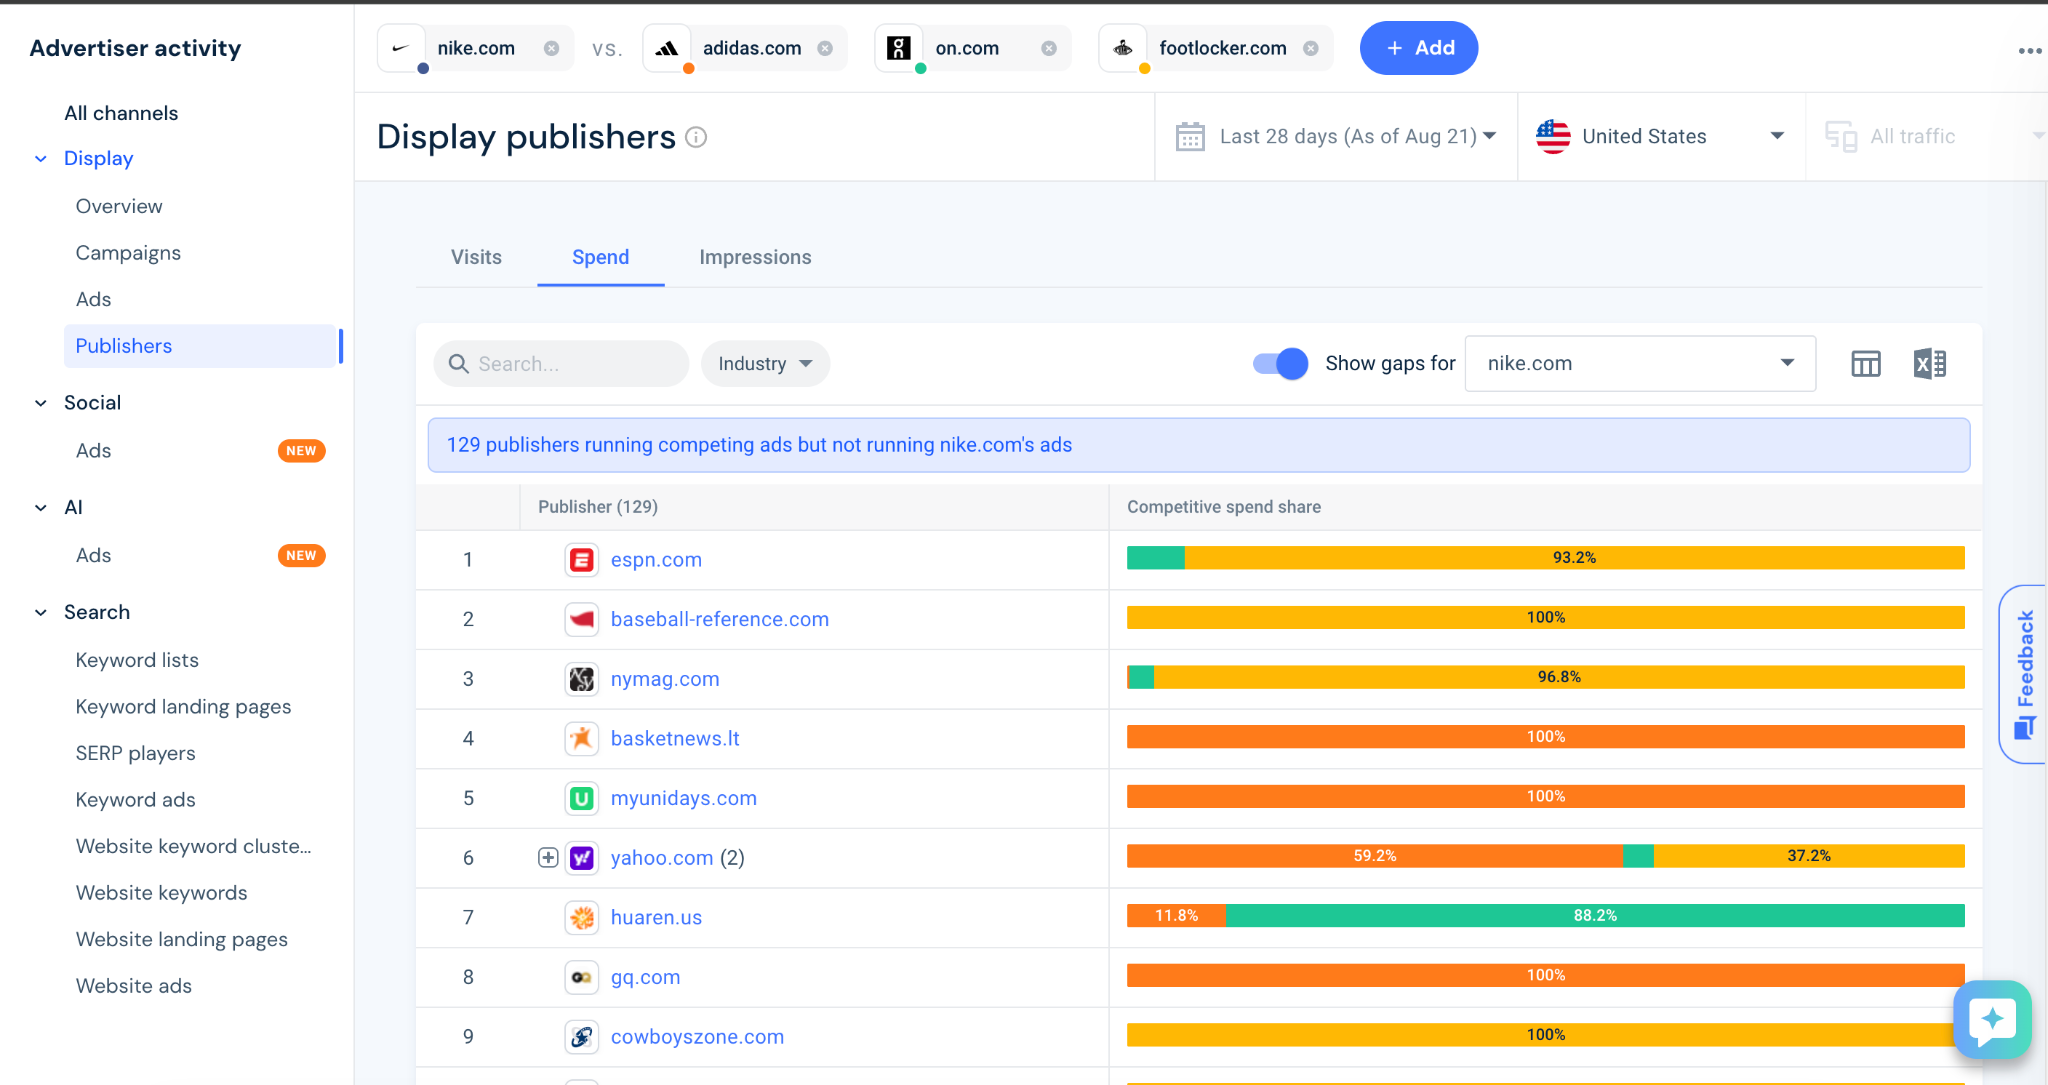Open Display Overview in sidebar
The width and height of the screenshot is (2048, 1085).
[119, 206]
